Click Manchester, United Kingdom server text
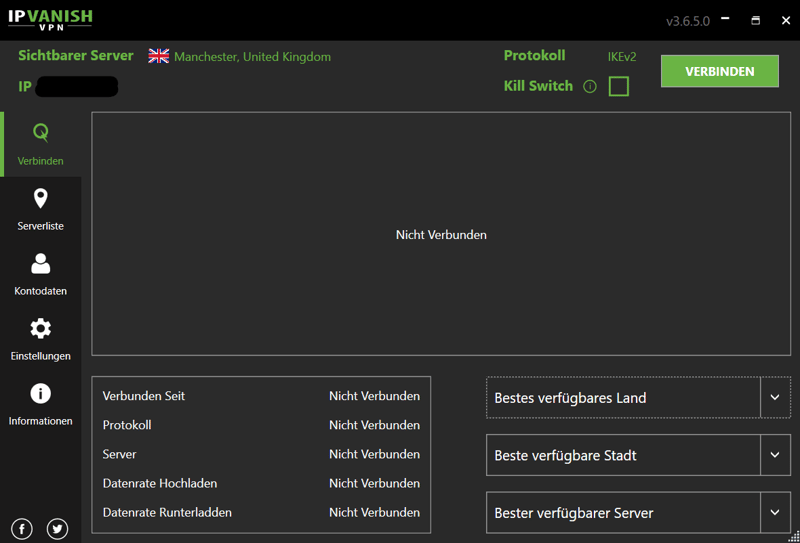The height and width of the screenshot is (543, 800). (252, 57)
